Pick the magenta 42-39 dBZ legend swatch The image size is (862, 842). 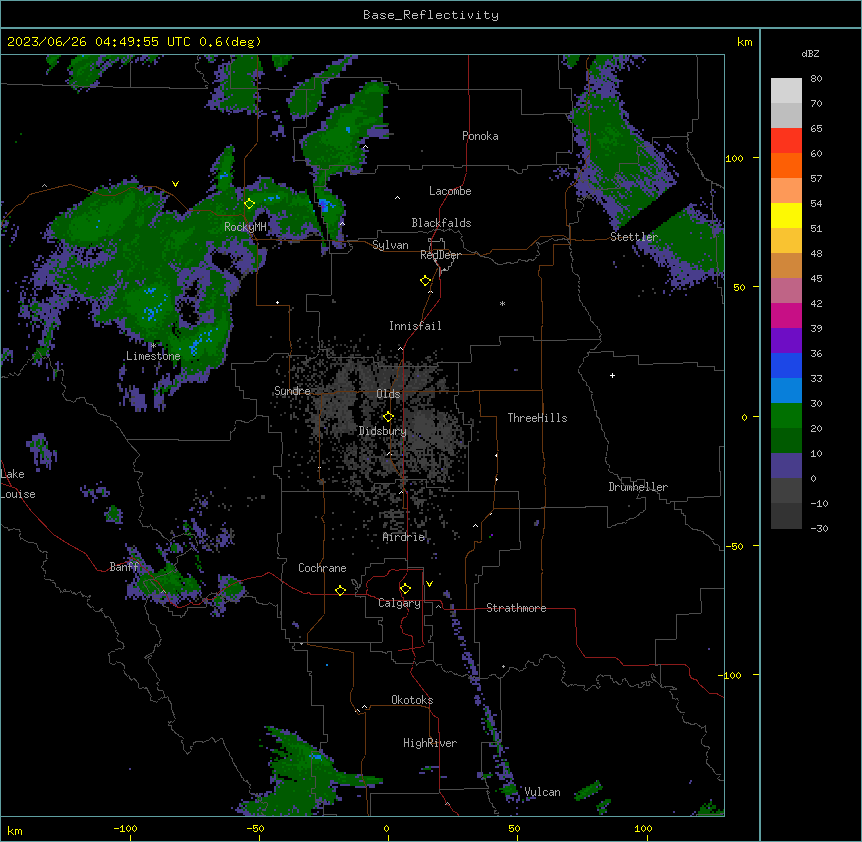[x=786, y=315]
